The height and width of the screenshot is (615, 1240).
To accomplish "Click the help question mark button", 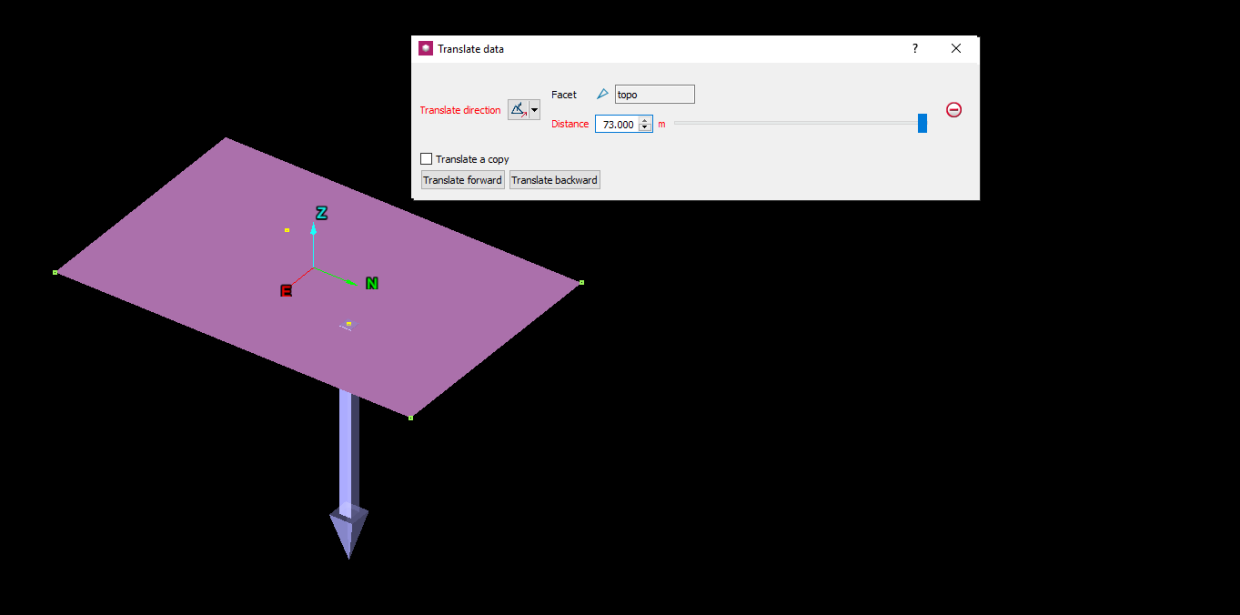I will [x=915, y=48].
